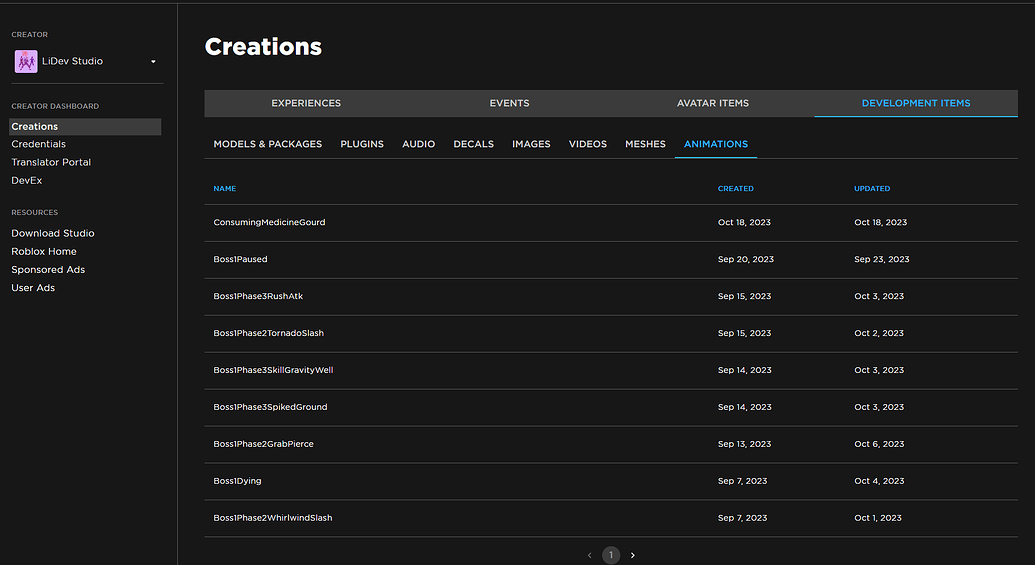
Task: Open the User Ads link
Action: (33, 288)
